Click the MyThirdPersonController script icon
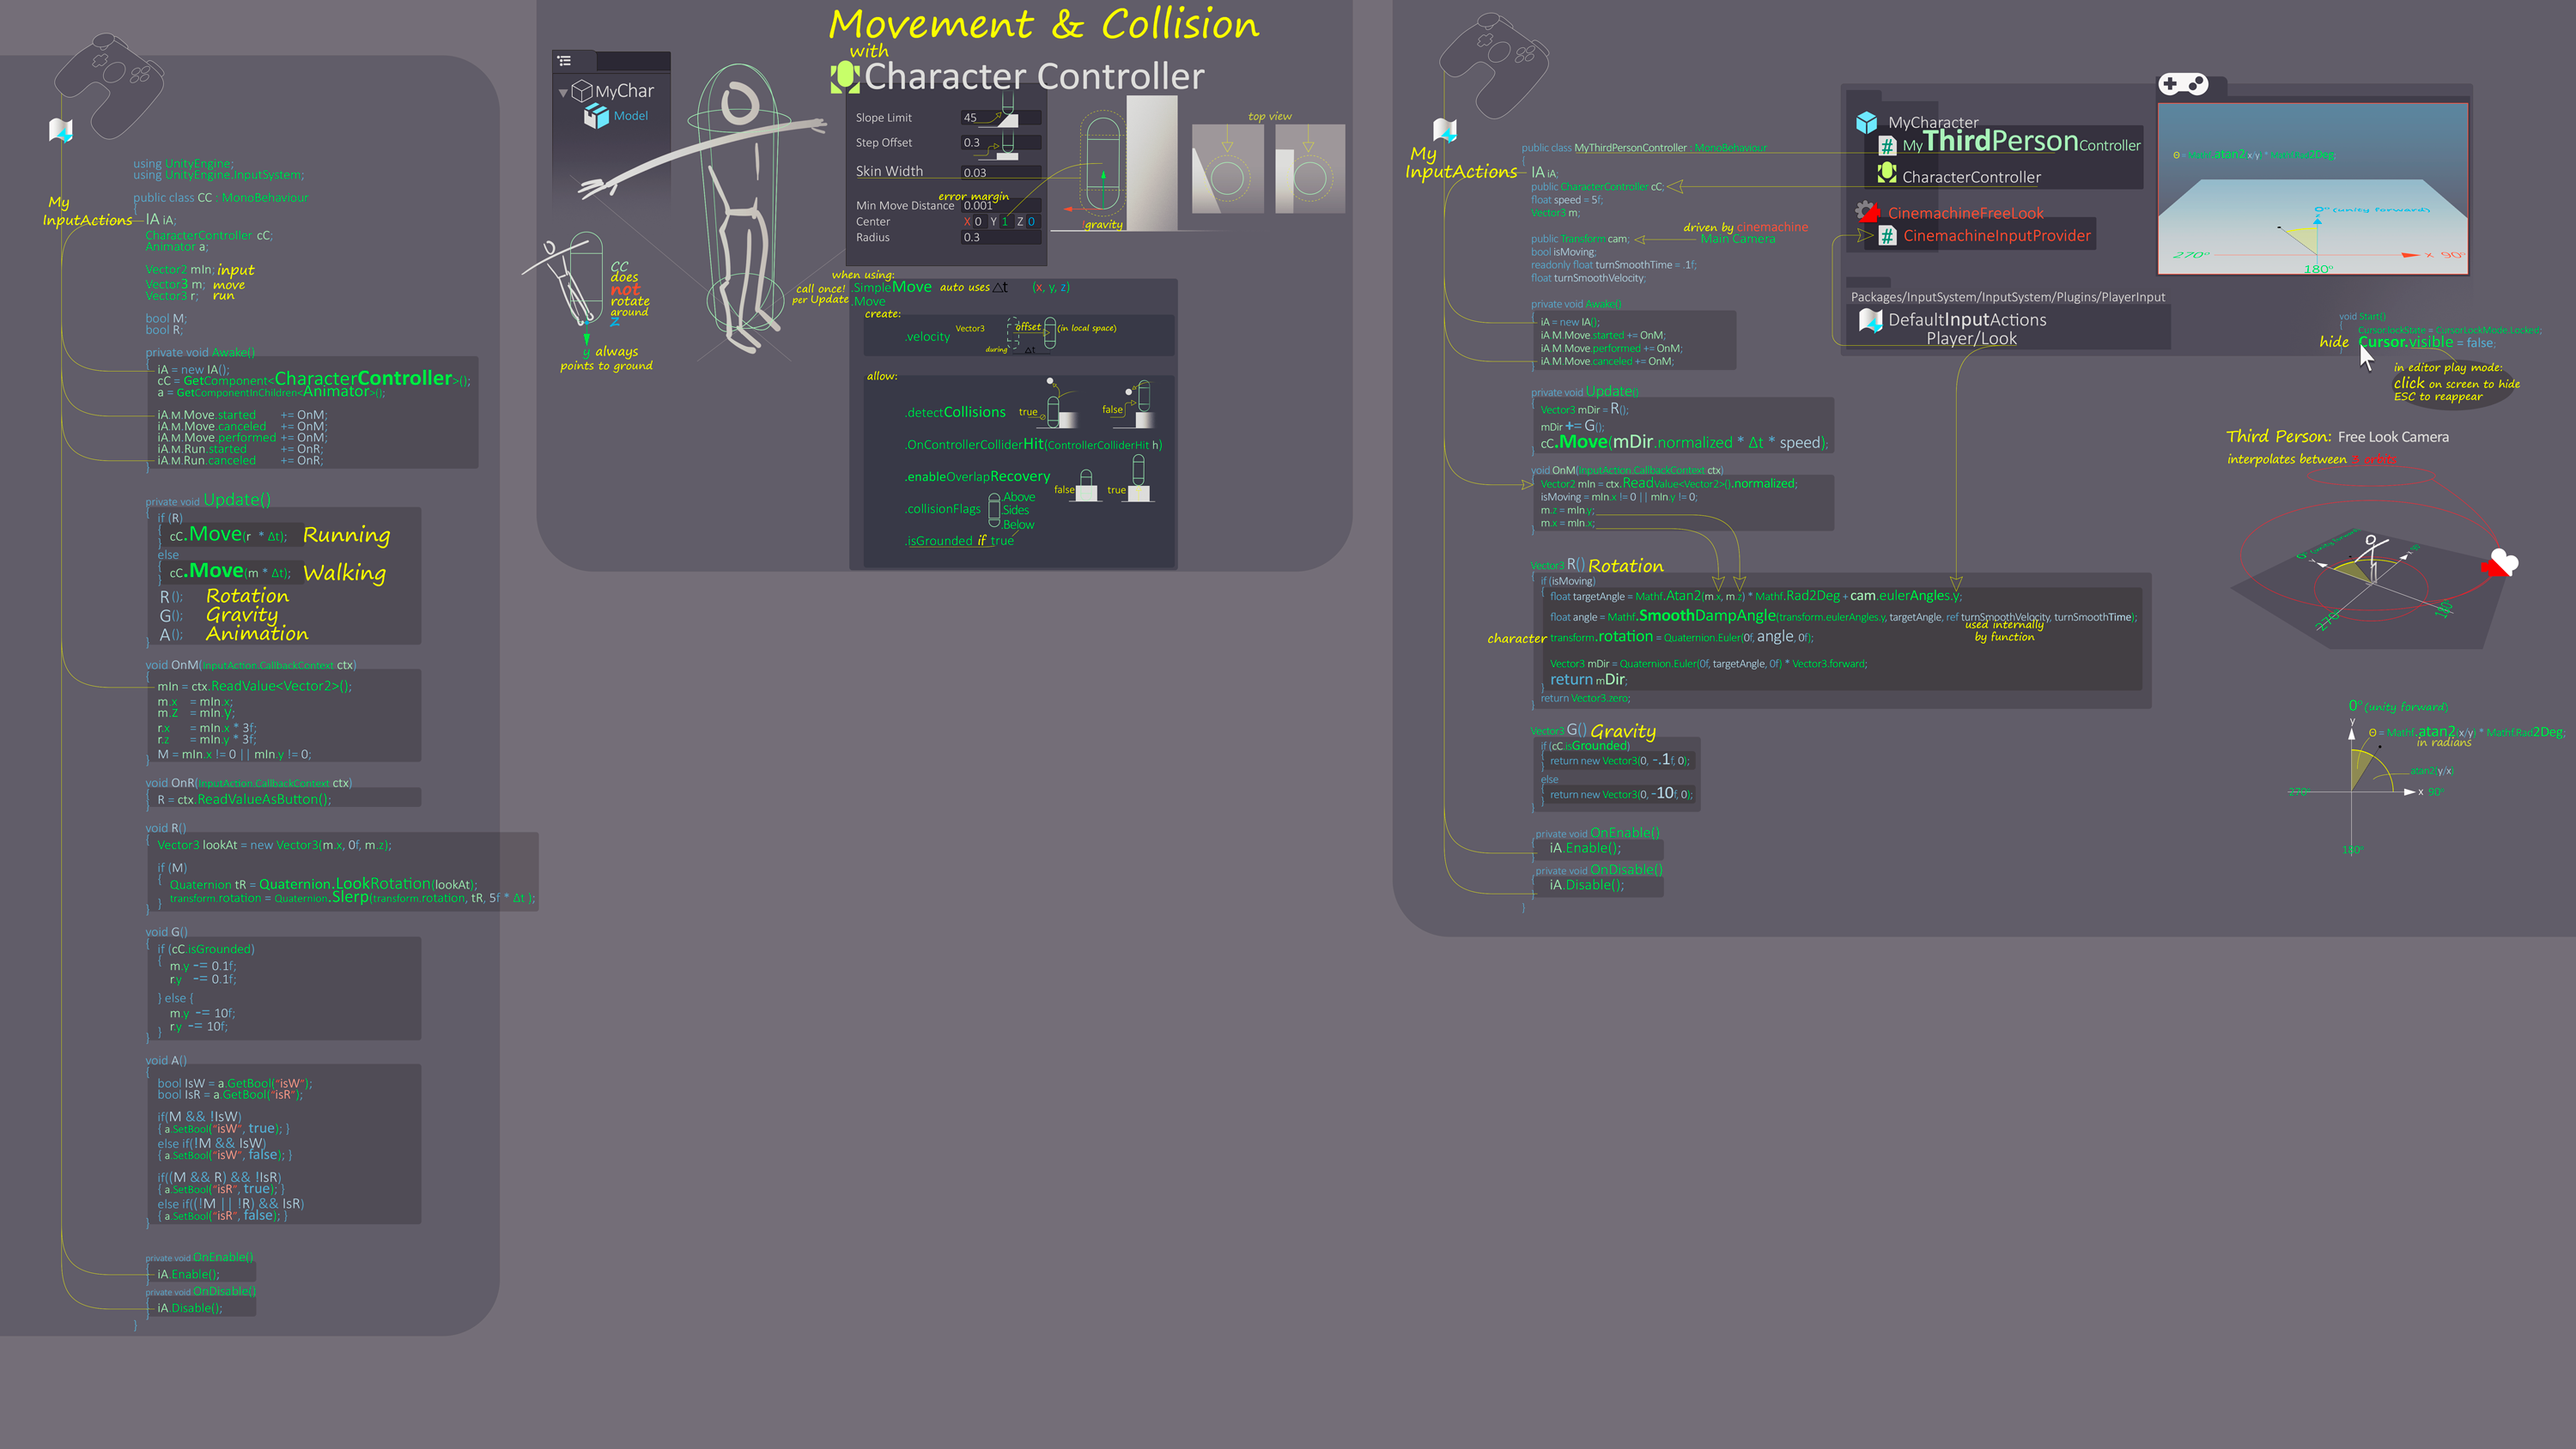 point(1882,145)
